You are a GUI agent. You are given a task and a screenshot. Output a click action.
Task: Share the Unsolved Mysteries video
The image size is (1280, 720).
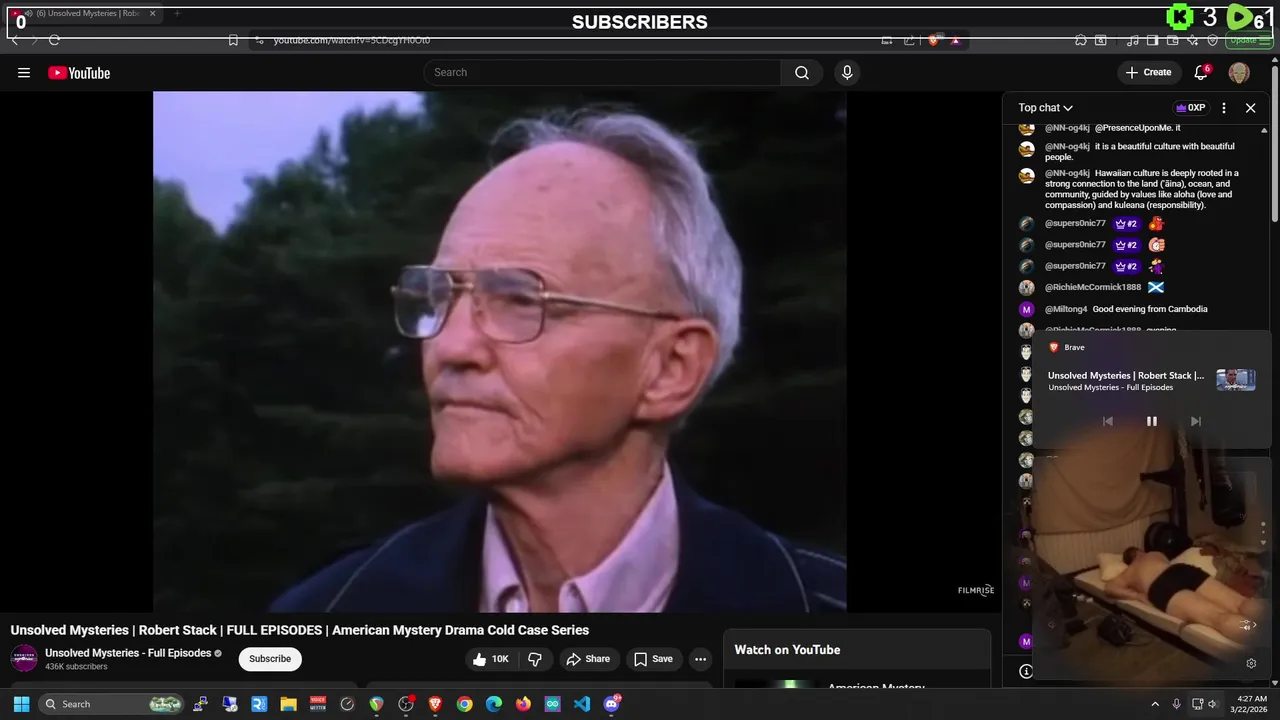pyautogui.click(x=588, y=659)
